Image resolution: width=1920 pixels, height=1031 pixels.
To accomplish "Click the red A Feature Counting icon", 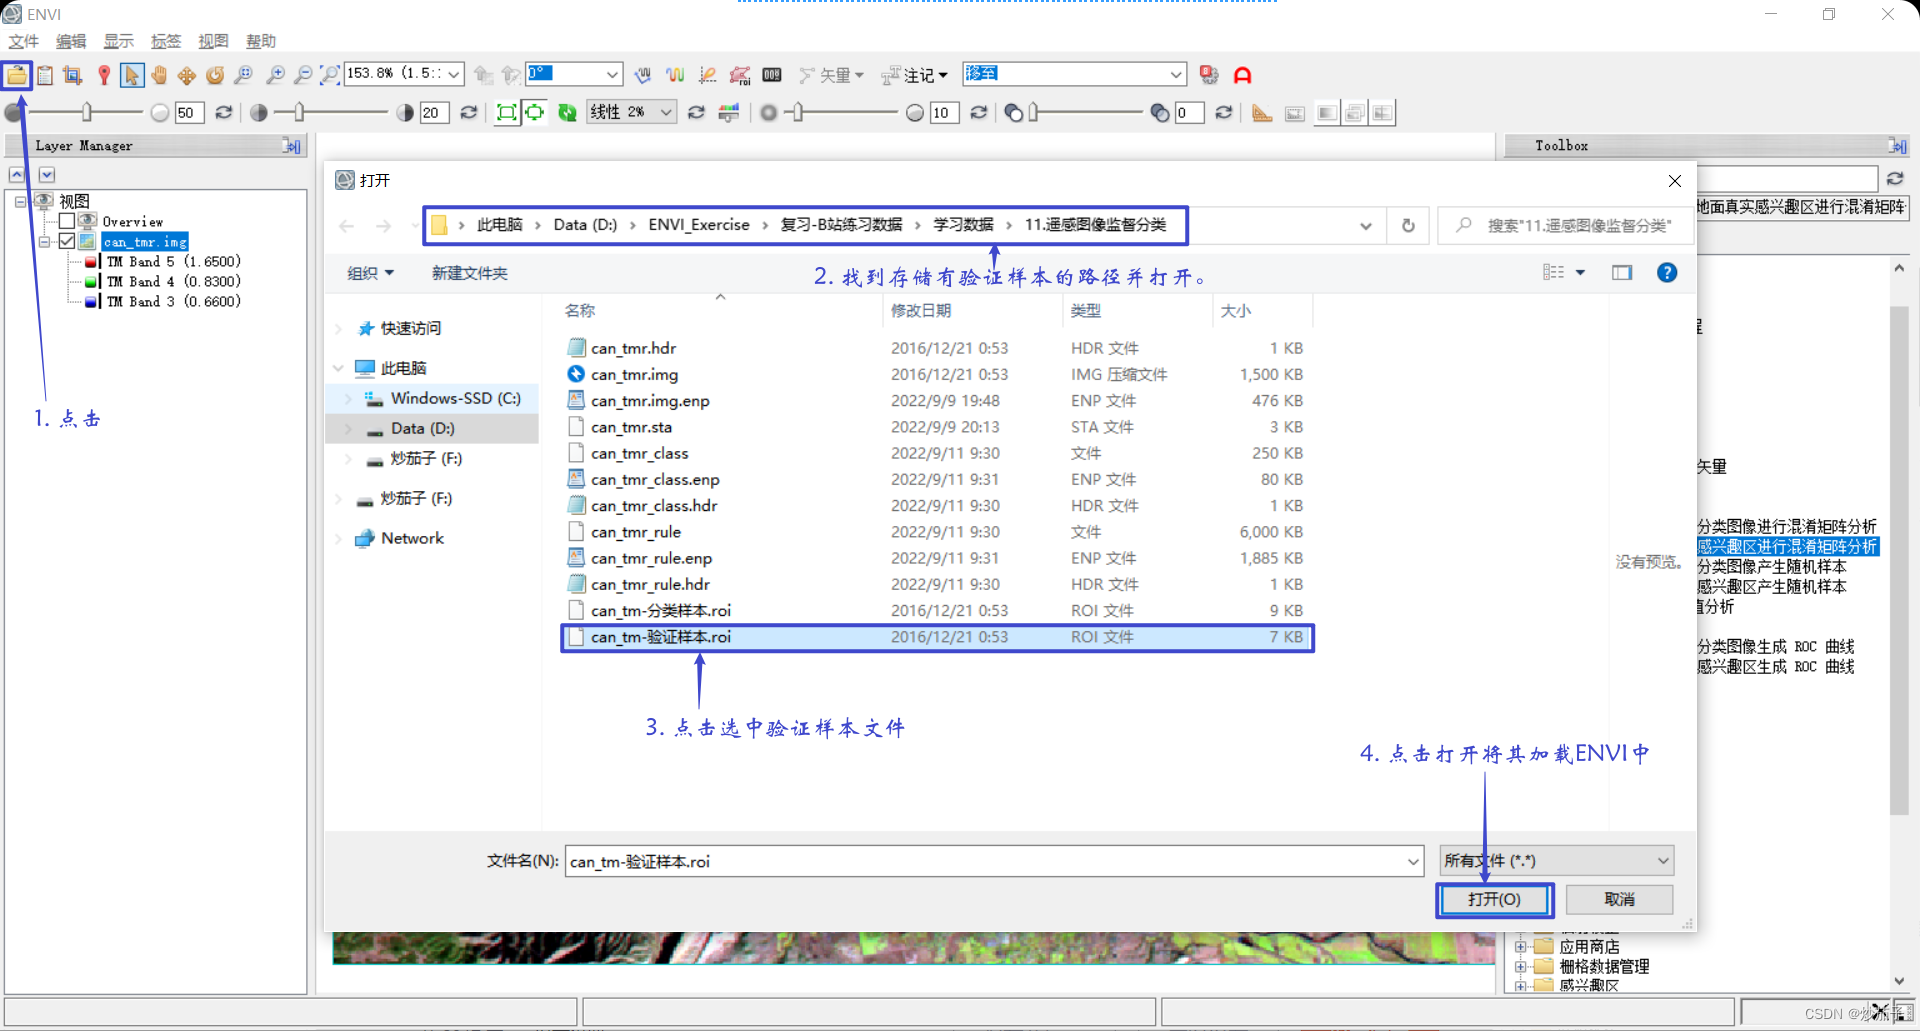I will point(1243,75).
